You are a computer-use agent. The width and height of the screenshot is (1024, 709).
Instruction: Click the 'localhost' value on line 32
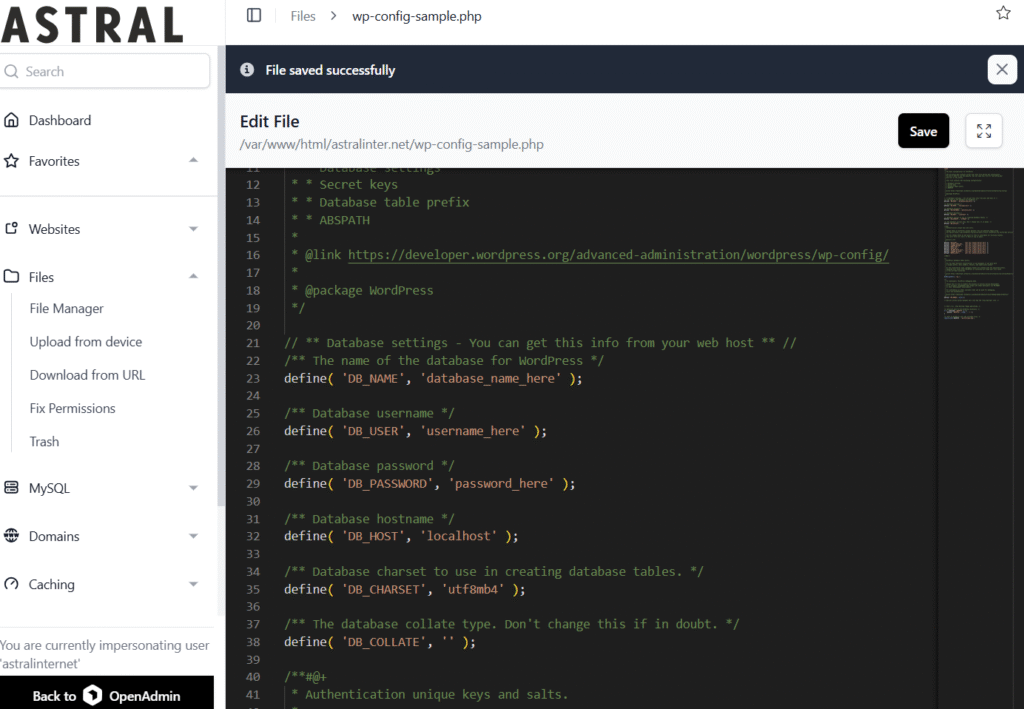(x=458, y=536)
